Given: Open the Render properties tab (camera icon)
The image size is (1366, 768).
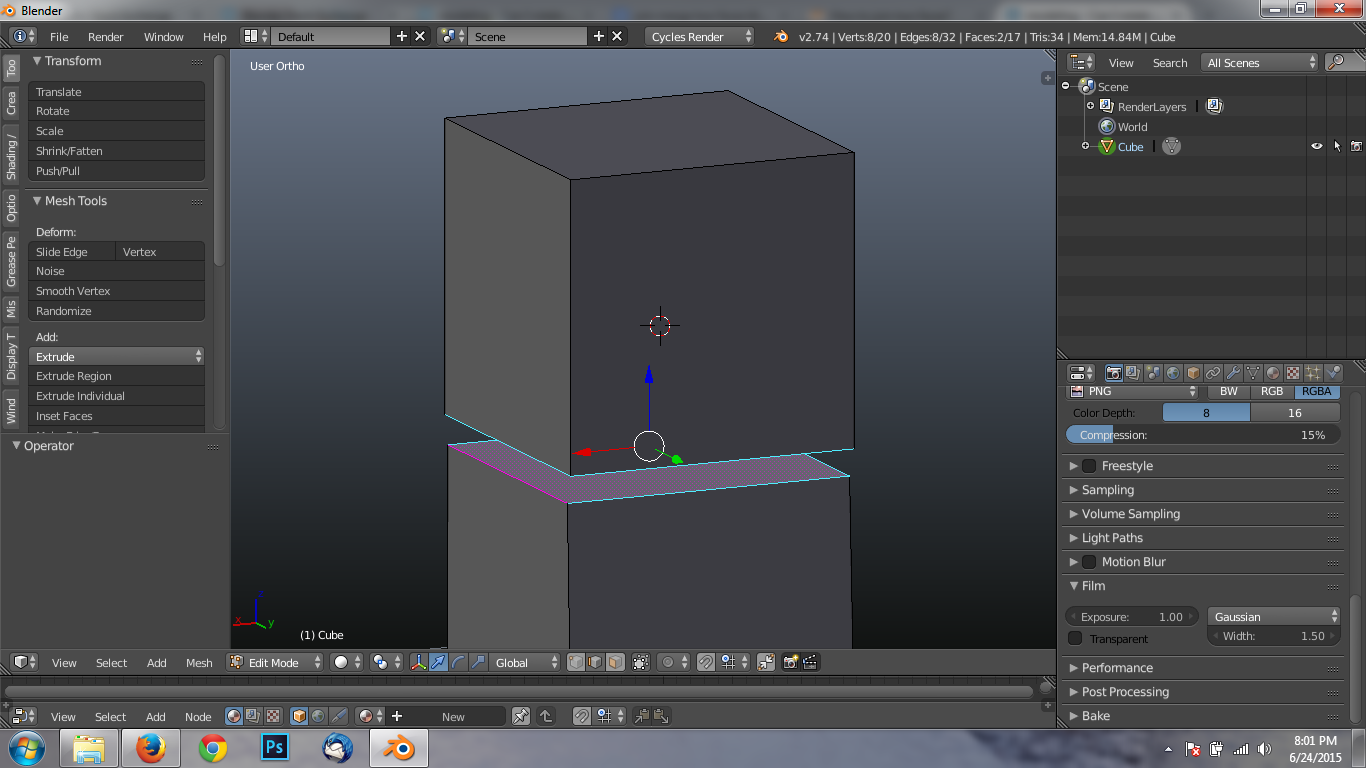Looking at the screenshot, I should [1114, 372].
